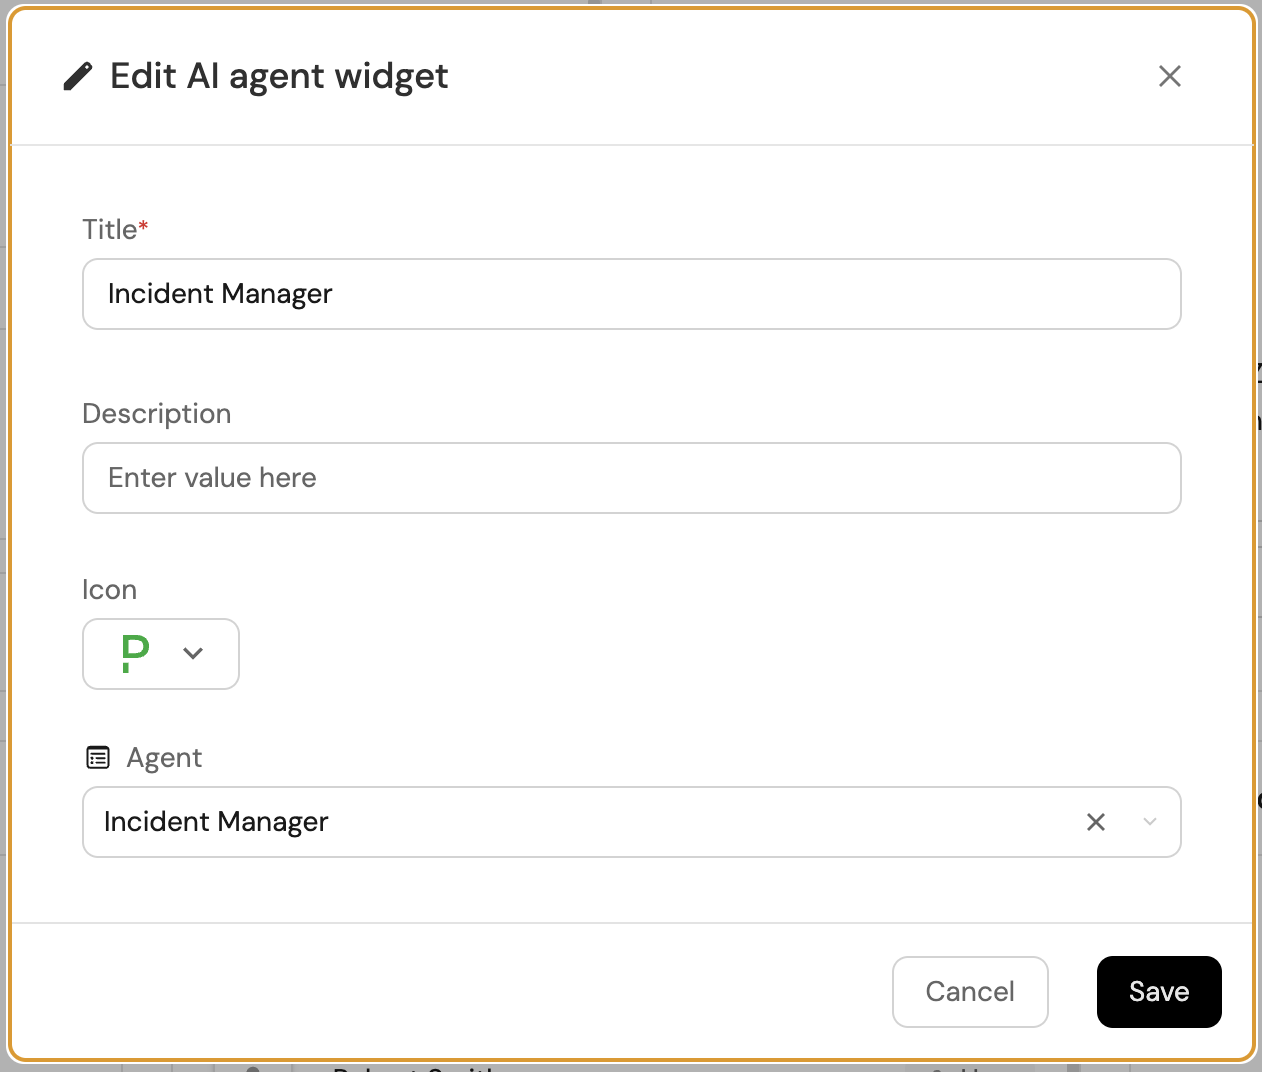
Task: Click the pencil edit icon in header
Action: (x=78, y=76)
